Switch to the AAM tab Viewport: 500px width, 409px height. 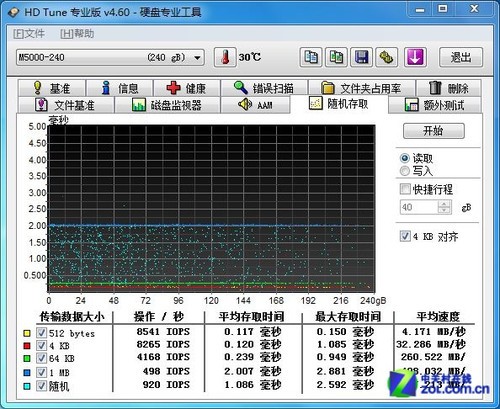pos(255,105)
